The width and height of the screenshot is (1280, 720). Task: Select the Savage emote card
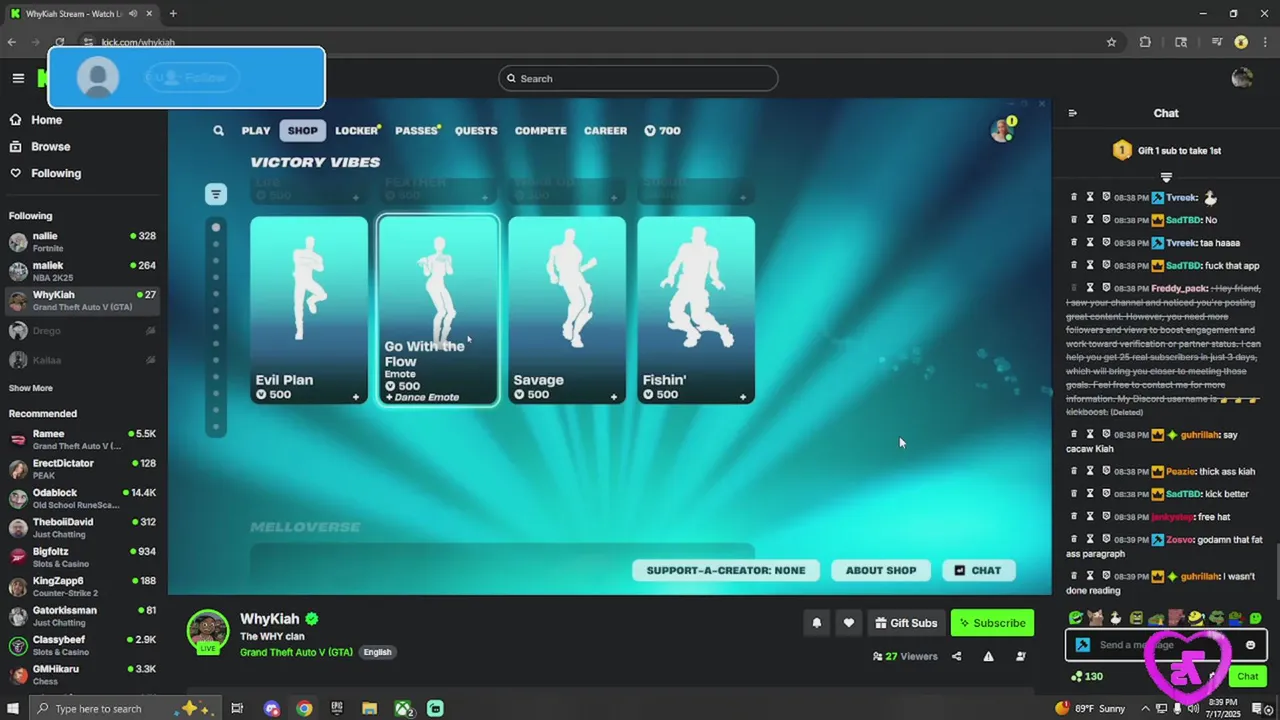pos(567,310)
